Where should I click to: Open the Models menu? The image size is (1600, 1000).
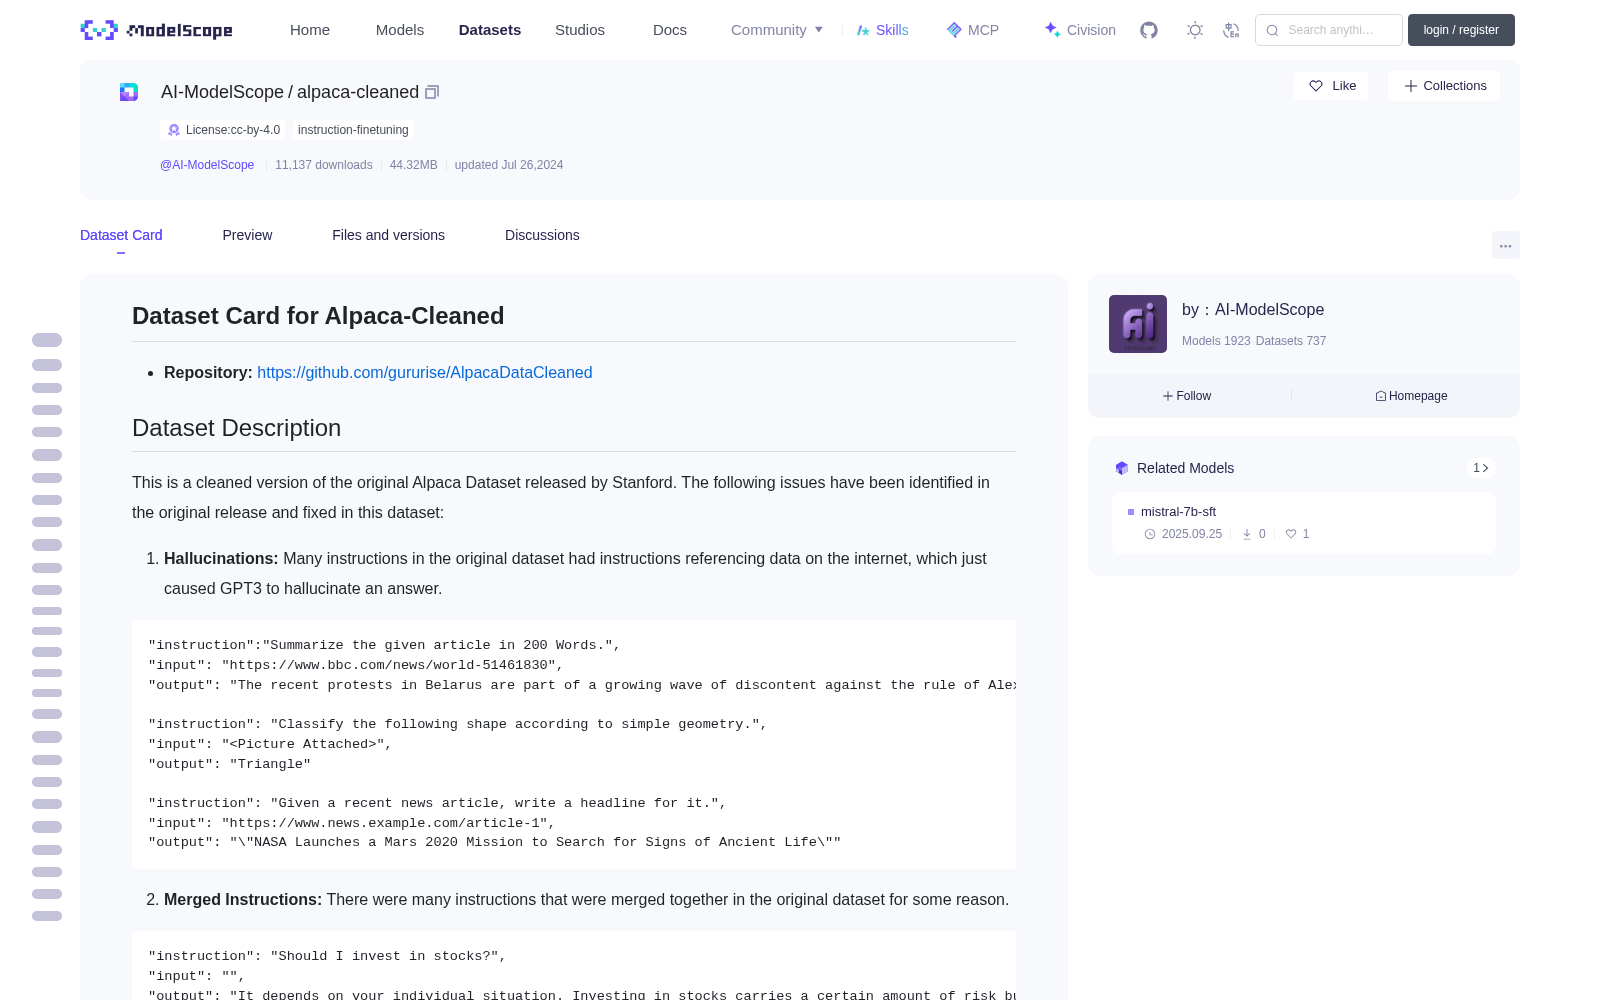(400, 30)
